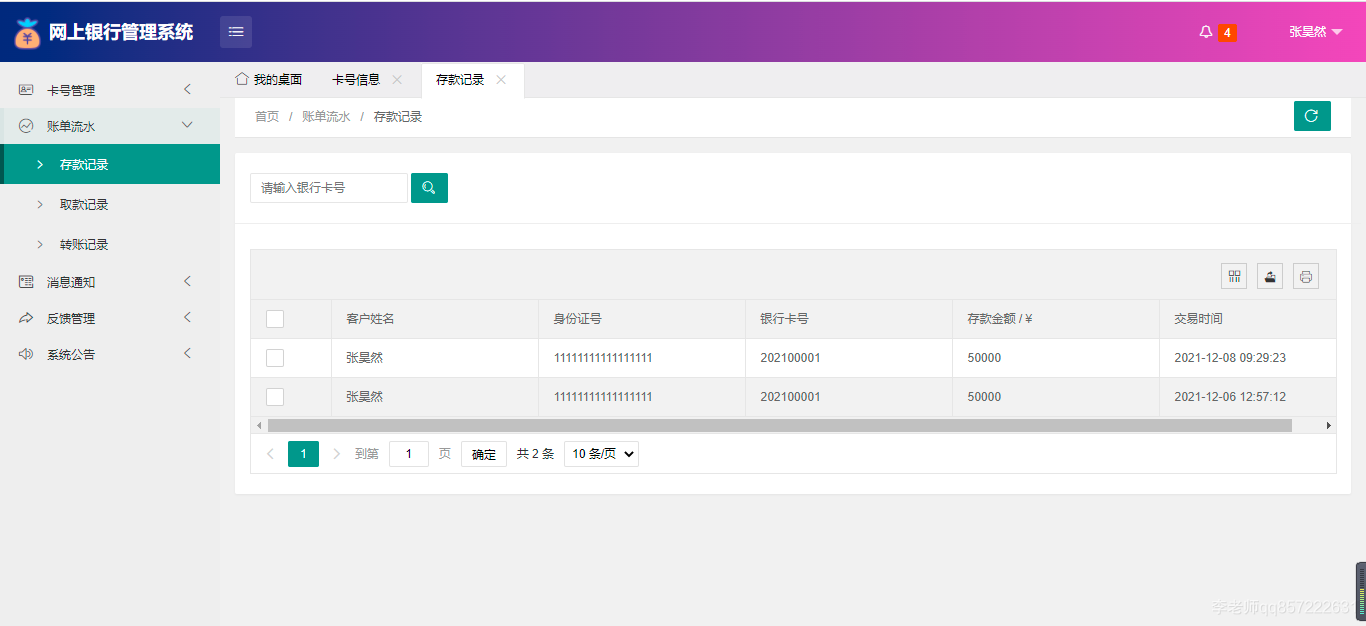Click the icon beside 消息通知
This screenshot has width=1366, height=626.
(26, 282)
